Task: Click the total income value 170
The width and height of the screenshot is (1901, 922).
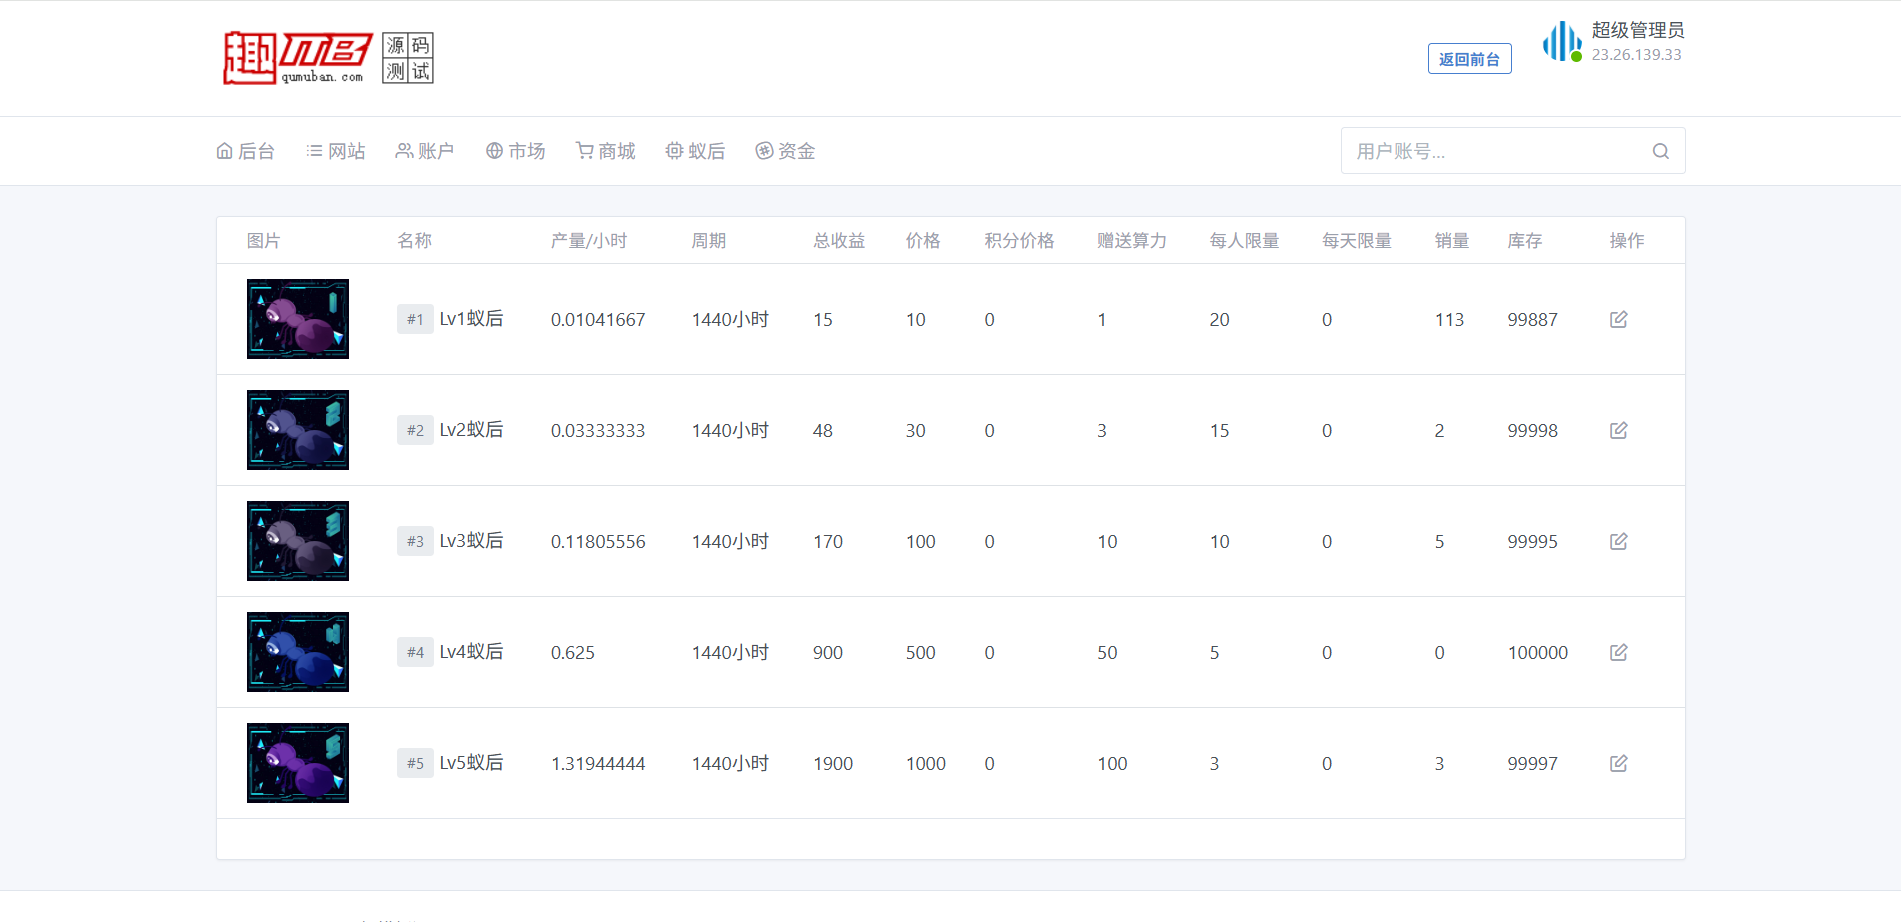Action: point(828,542)
